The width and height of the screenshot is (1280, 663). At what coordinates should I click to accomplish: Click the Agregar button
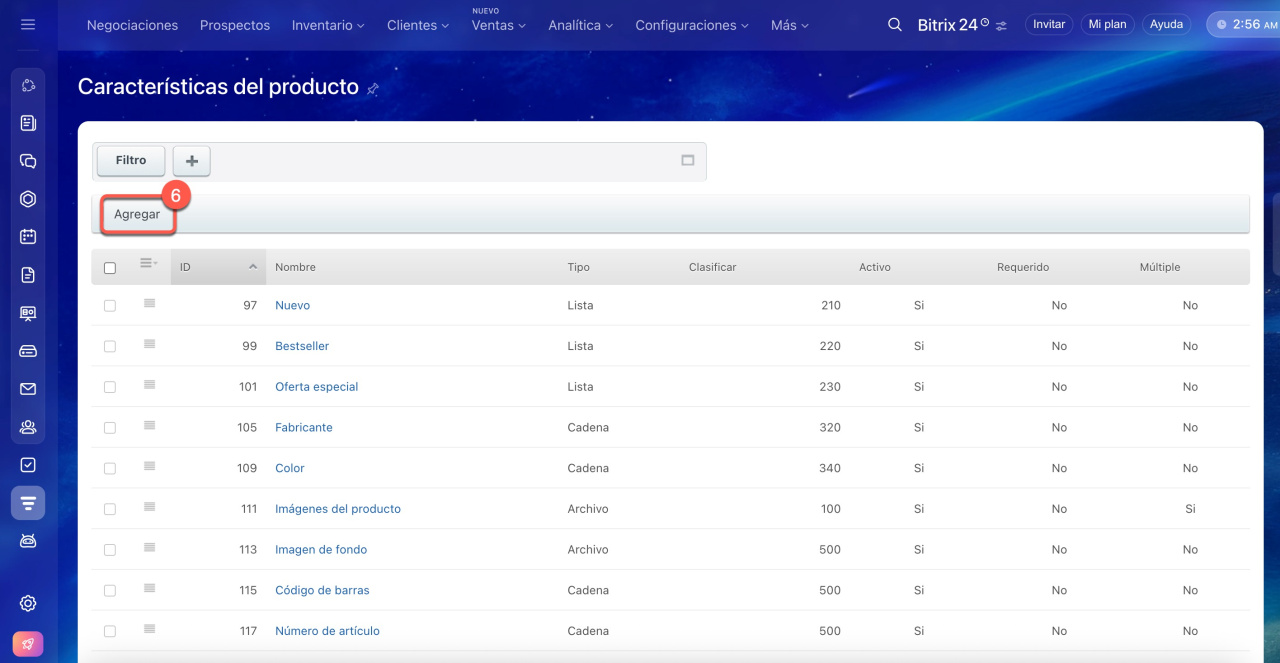(137, 215)
